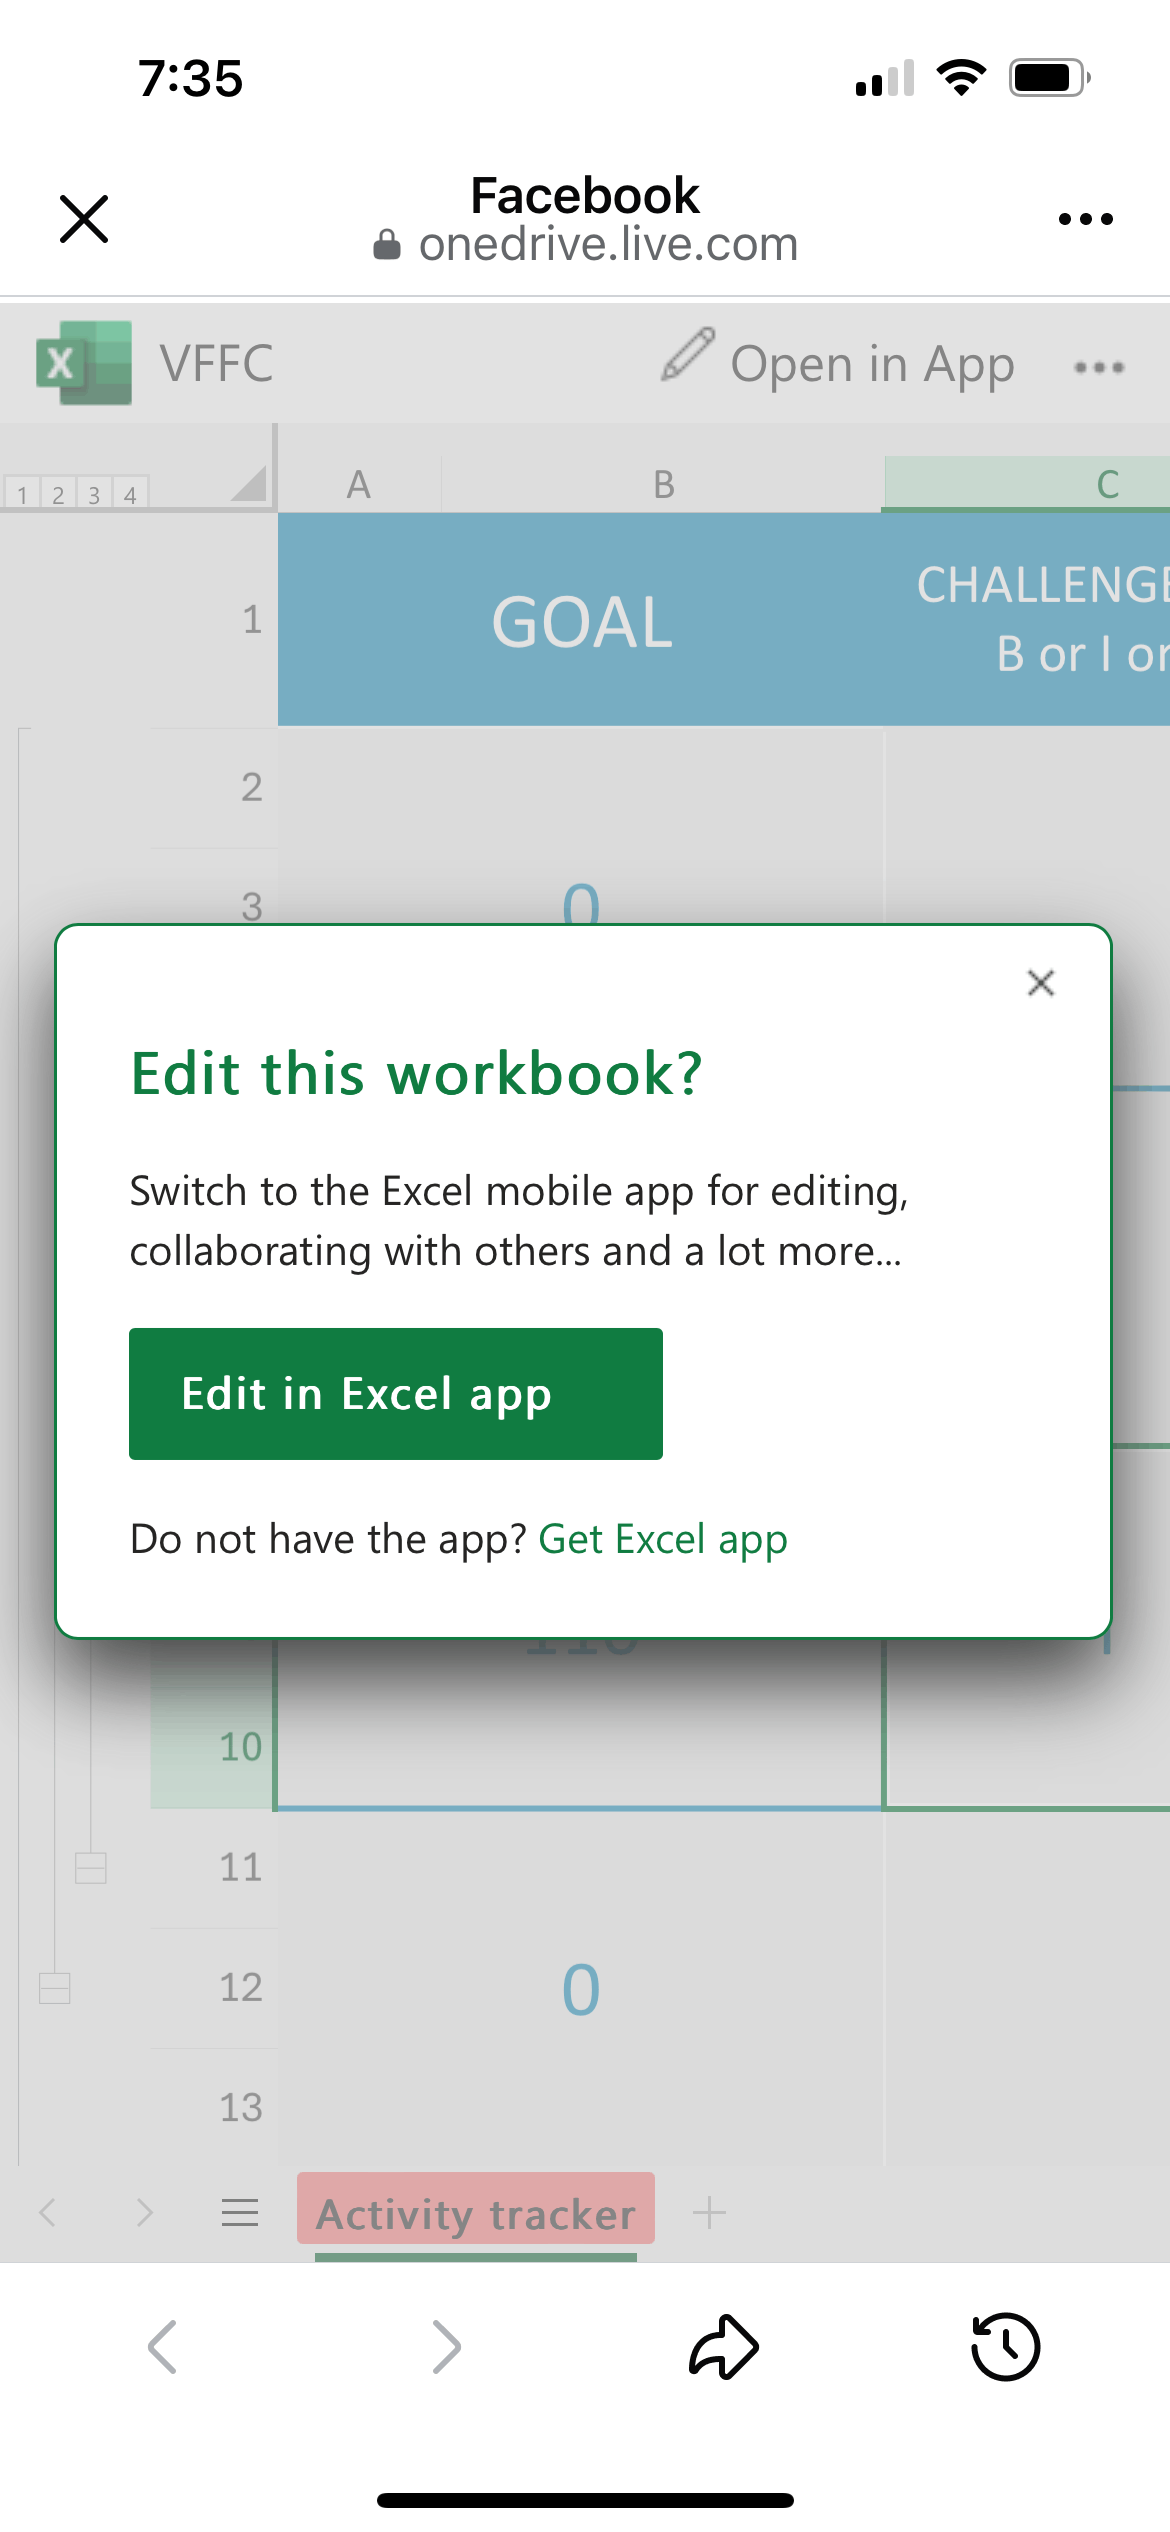
Task: Select outline level 2 button
Action: [x=58, y=494]
